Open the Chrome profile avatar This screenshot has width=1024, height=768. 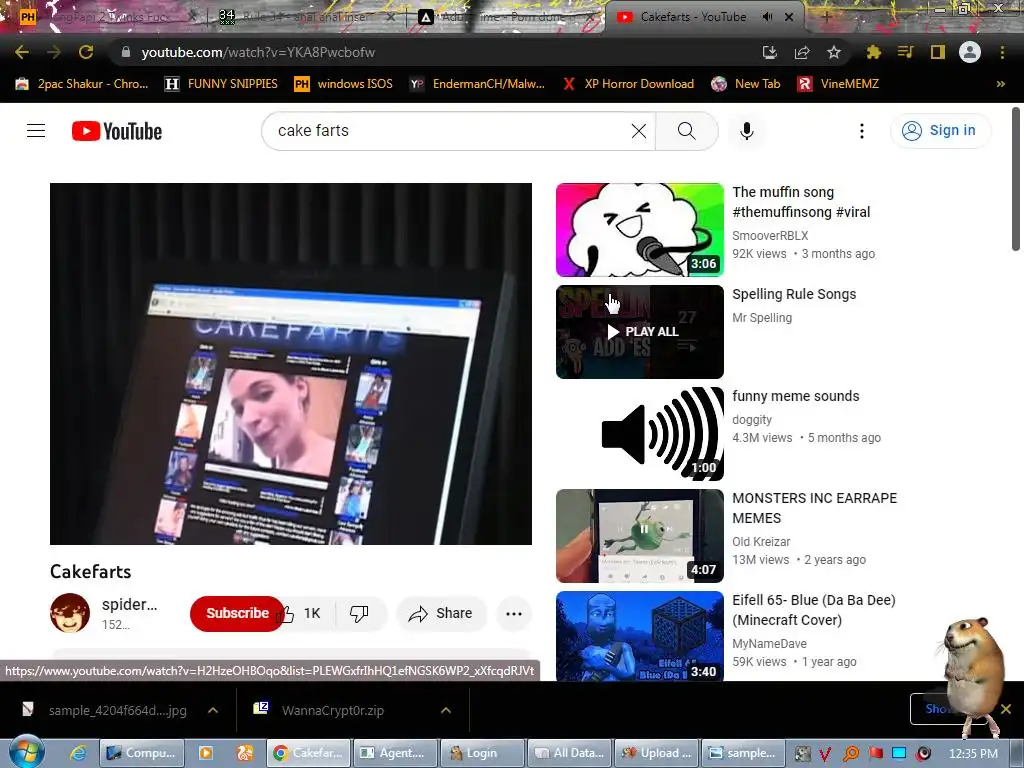970,52
